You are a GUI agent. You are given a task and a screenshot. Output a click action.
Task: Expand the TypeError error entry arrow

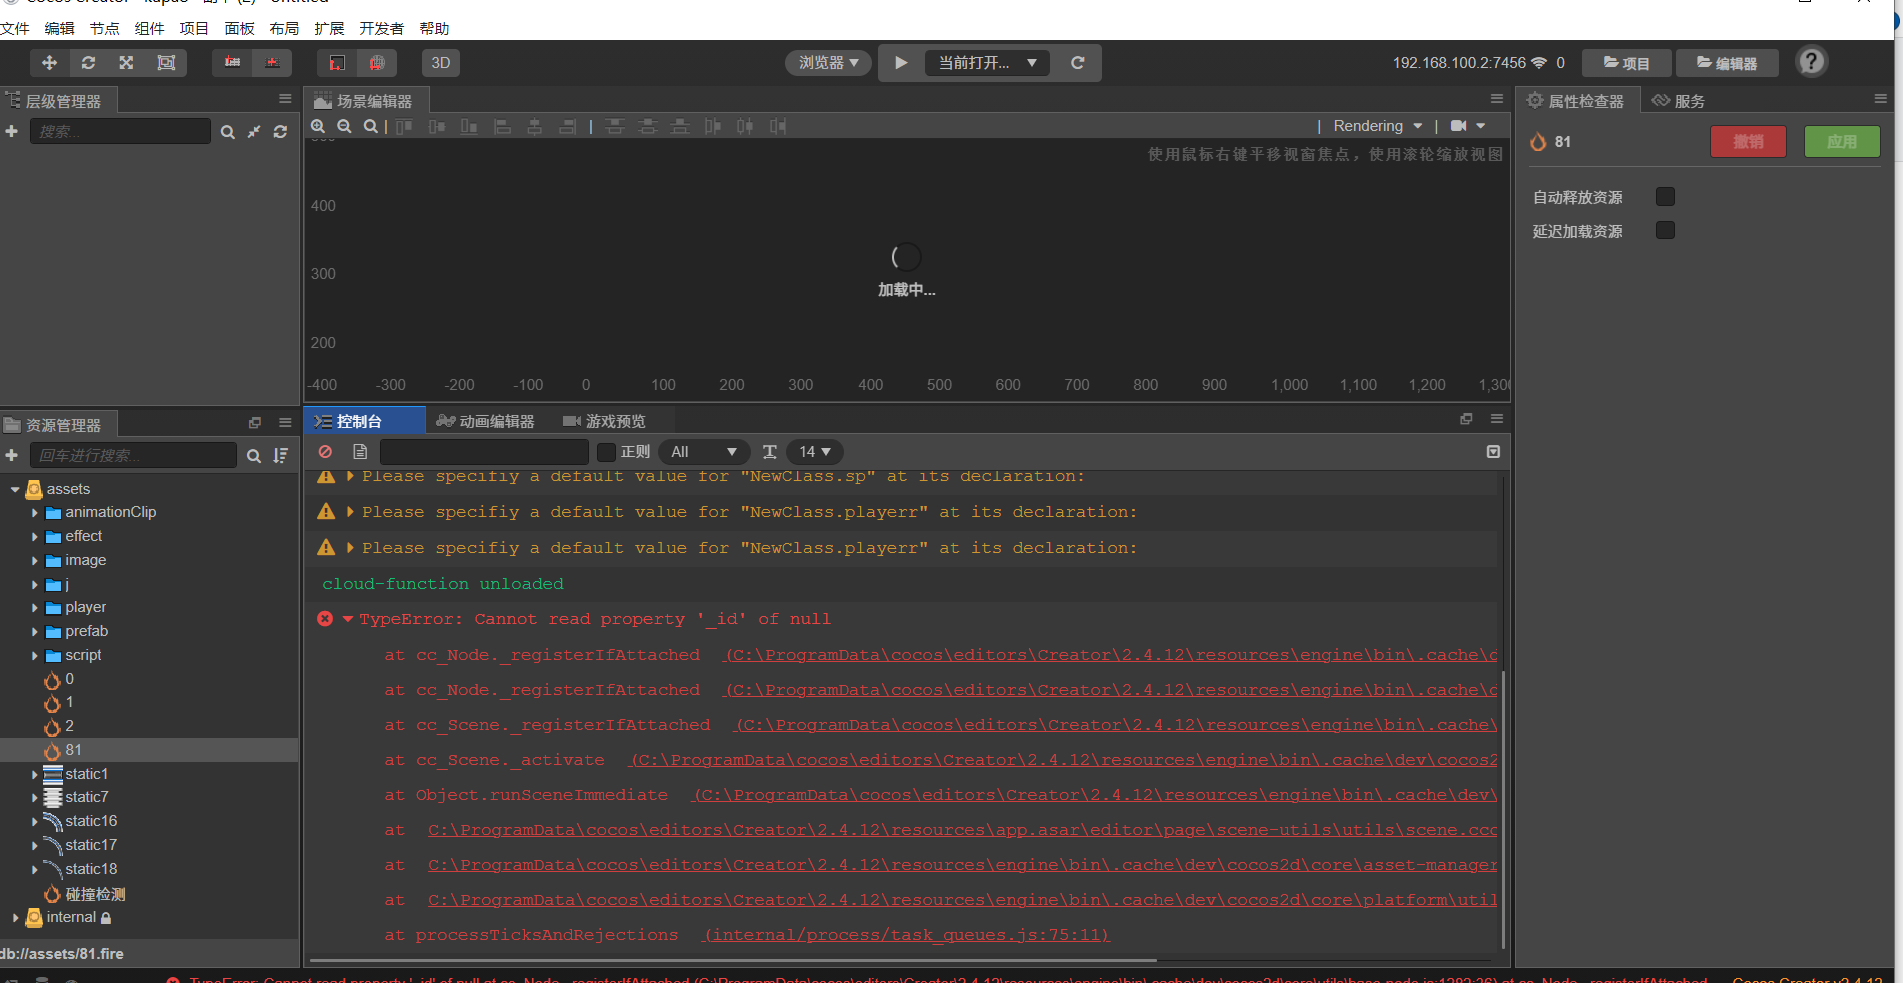348,619
